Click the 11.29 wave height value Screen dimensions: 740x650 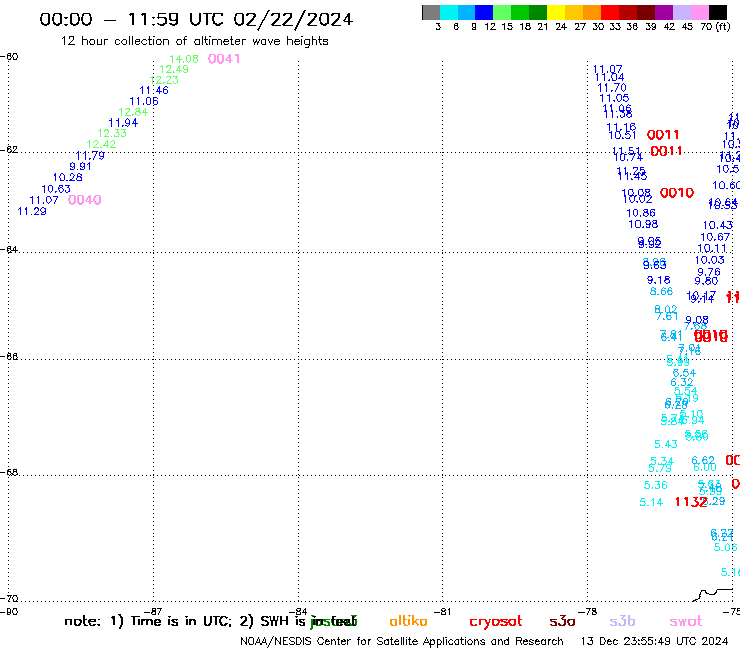[x=32, y=211]
